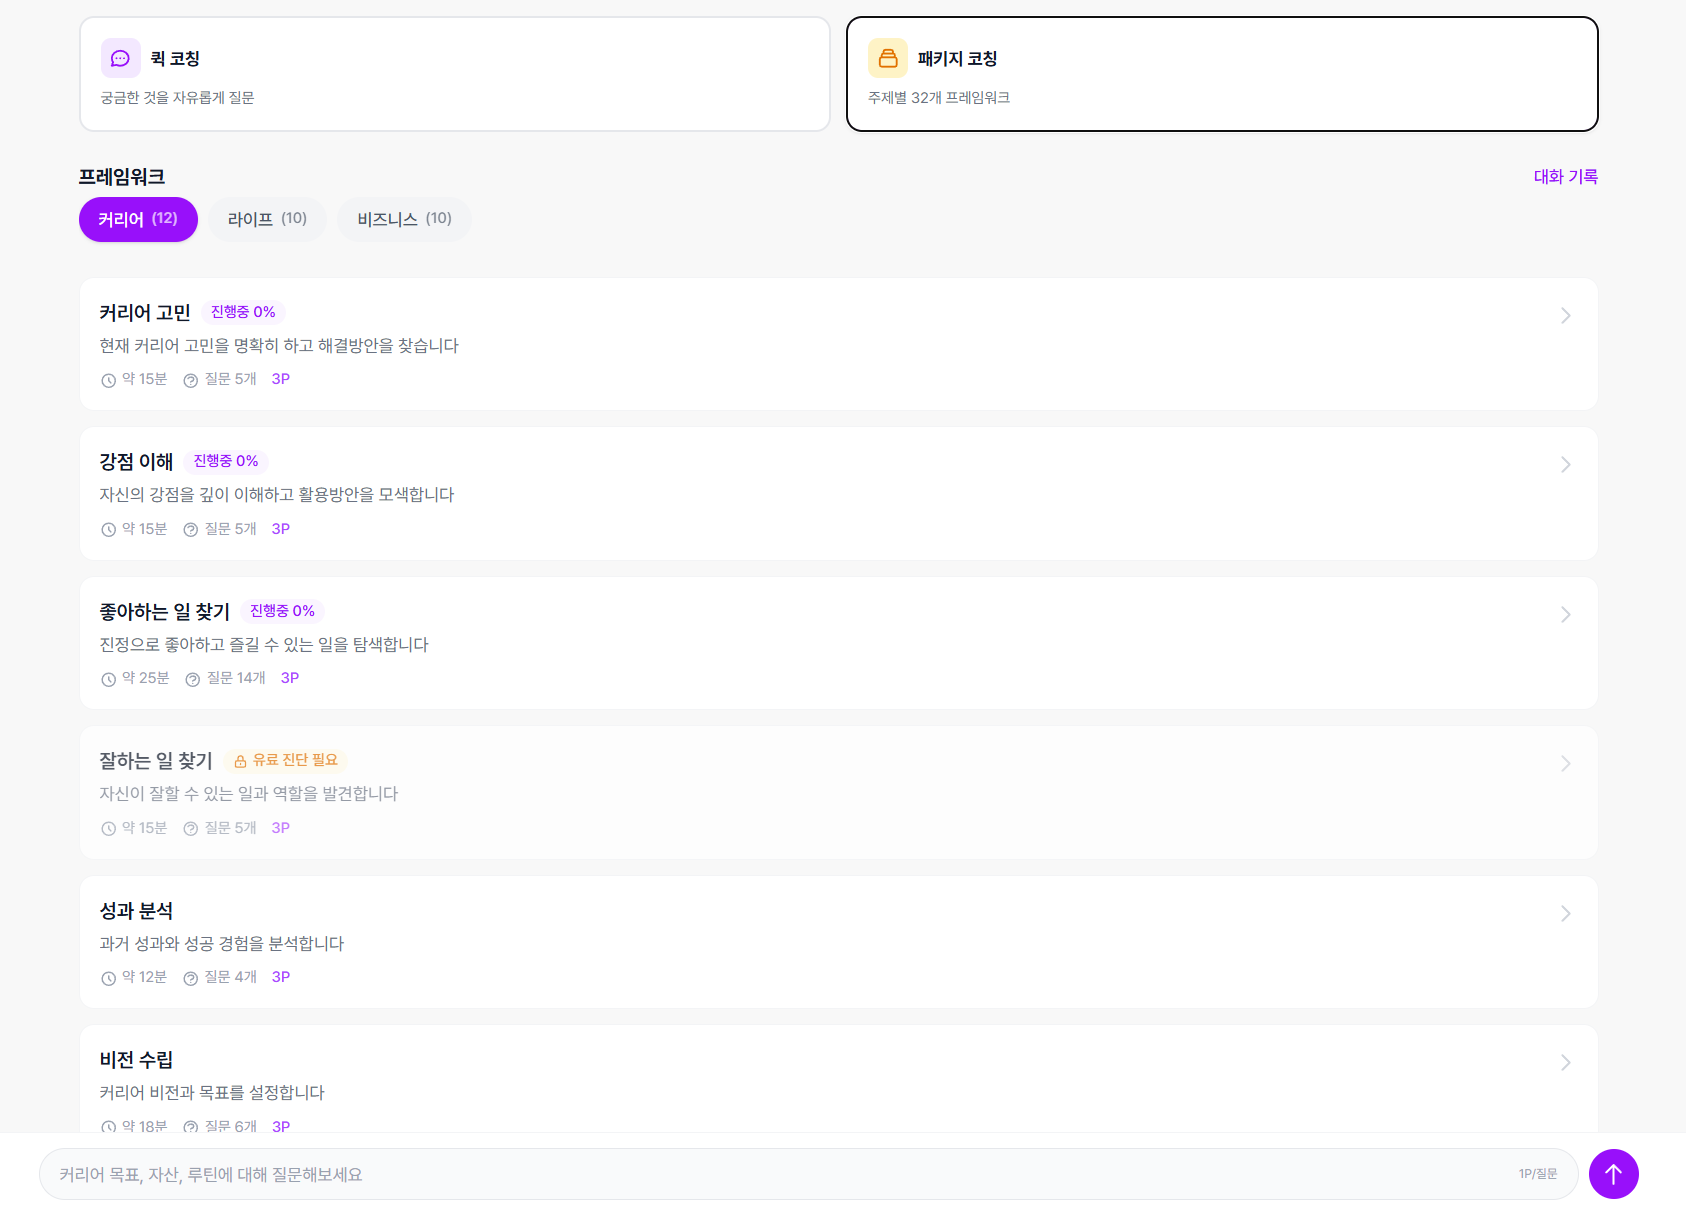1686x1209 pixels.
Task: Click the 진행중 0% badge on 좋아하는 일 찾기
Action: (282, 611)
